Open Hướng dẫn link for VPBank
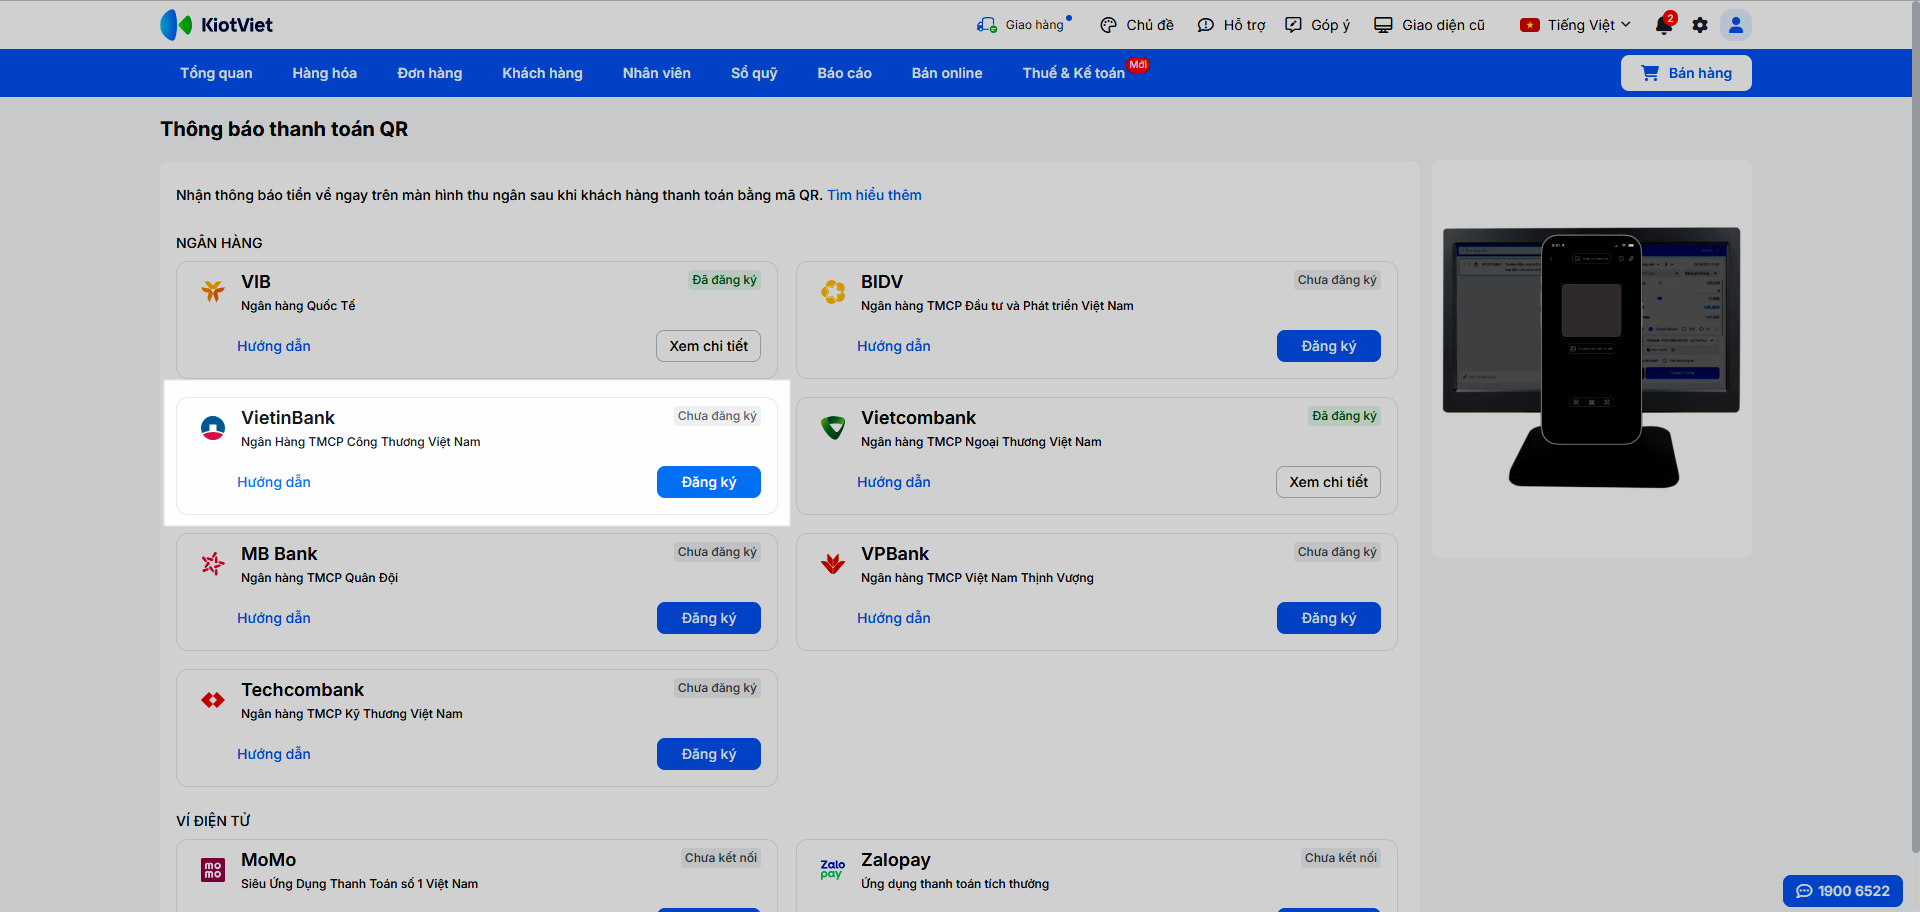The image size is (1920, 912). (x=894, y=618)
